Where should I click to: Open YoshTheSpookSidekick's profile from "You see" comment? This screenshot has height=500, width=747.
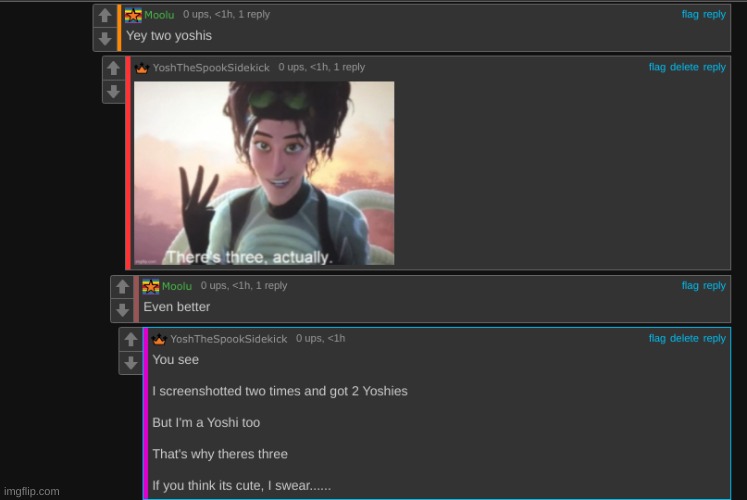[x=228, y=339]
